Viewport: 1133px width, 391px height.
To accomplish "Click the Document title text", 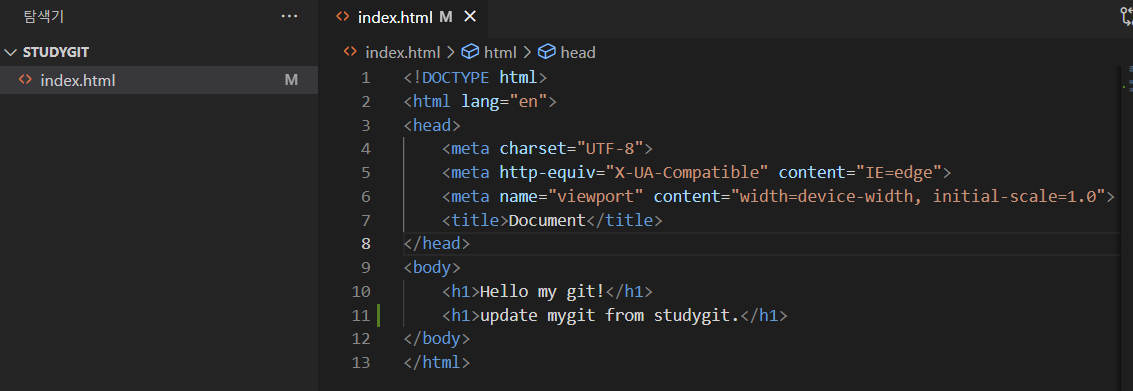I will [547, 220].
